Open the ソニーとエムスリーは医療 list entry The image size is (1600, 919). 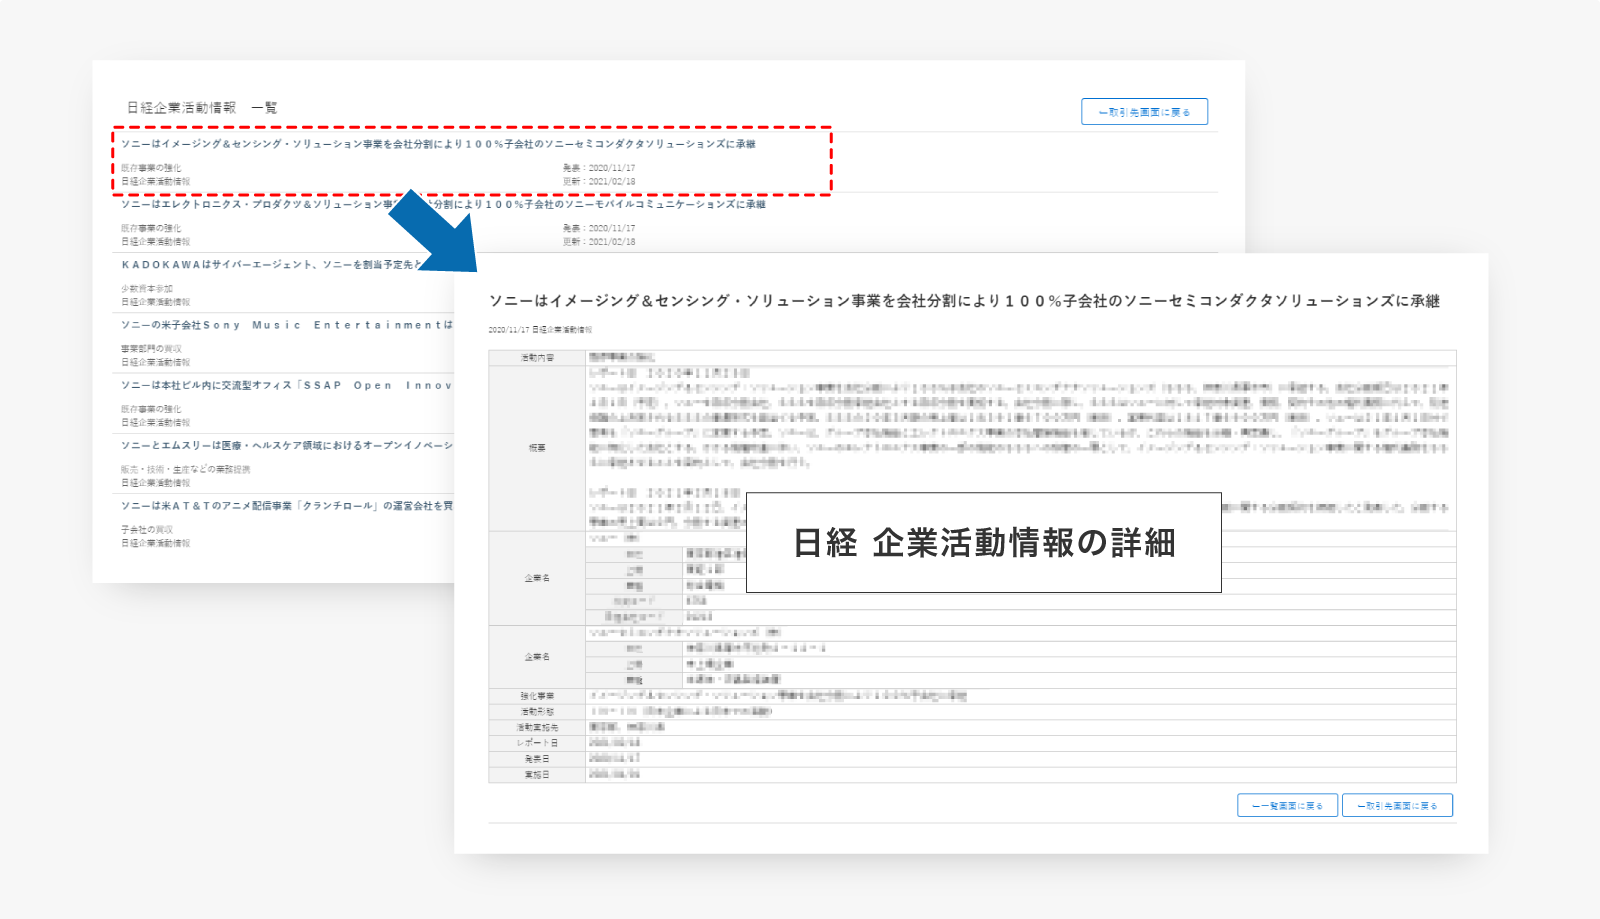click(287, 445)
